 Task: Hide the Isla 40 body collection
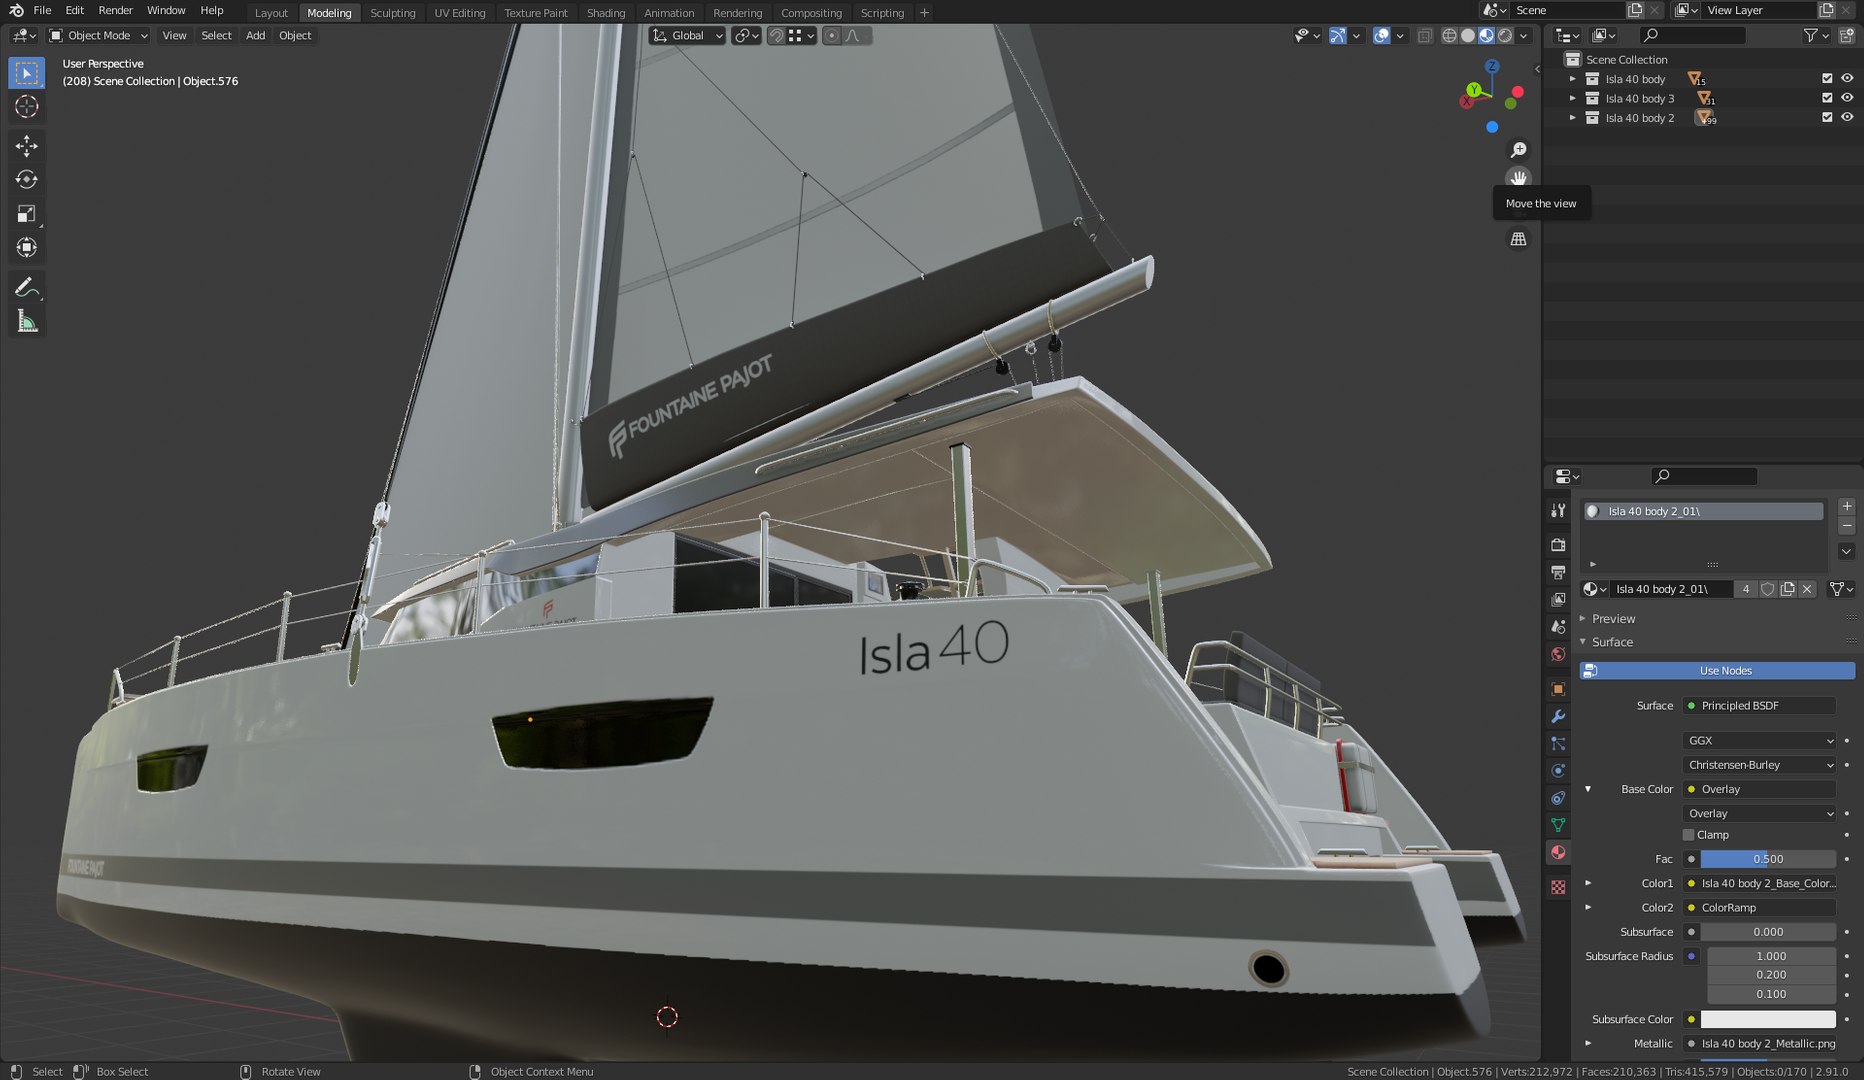click(1847, 79)
